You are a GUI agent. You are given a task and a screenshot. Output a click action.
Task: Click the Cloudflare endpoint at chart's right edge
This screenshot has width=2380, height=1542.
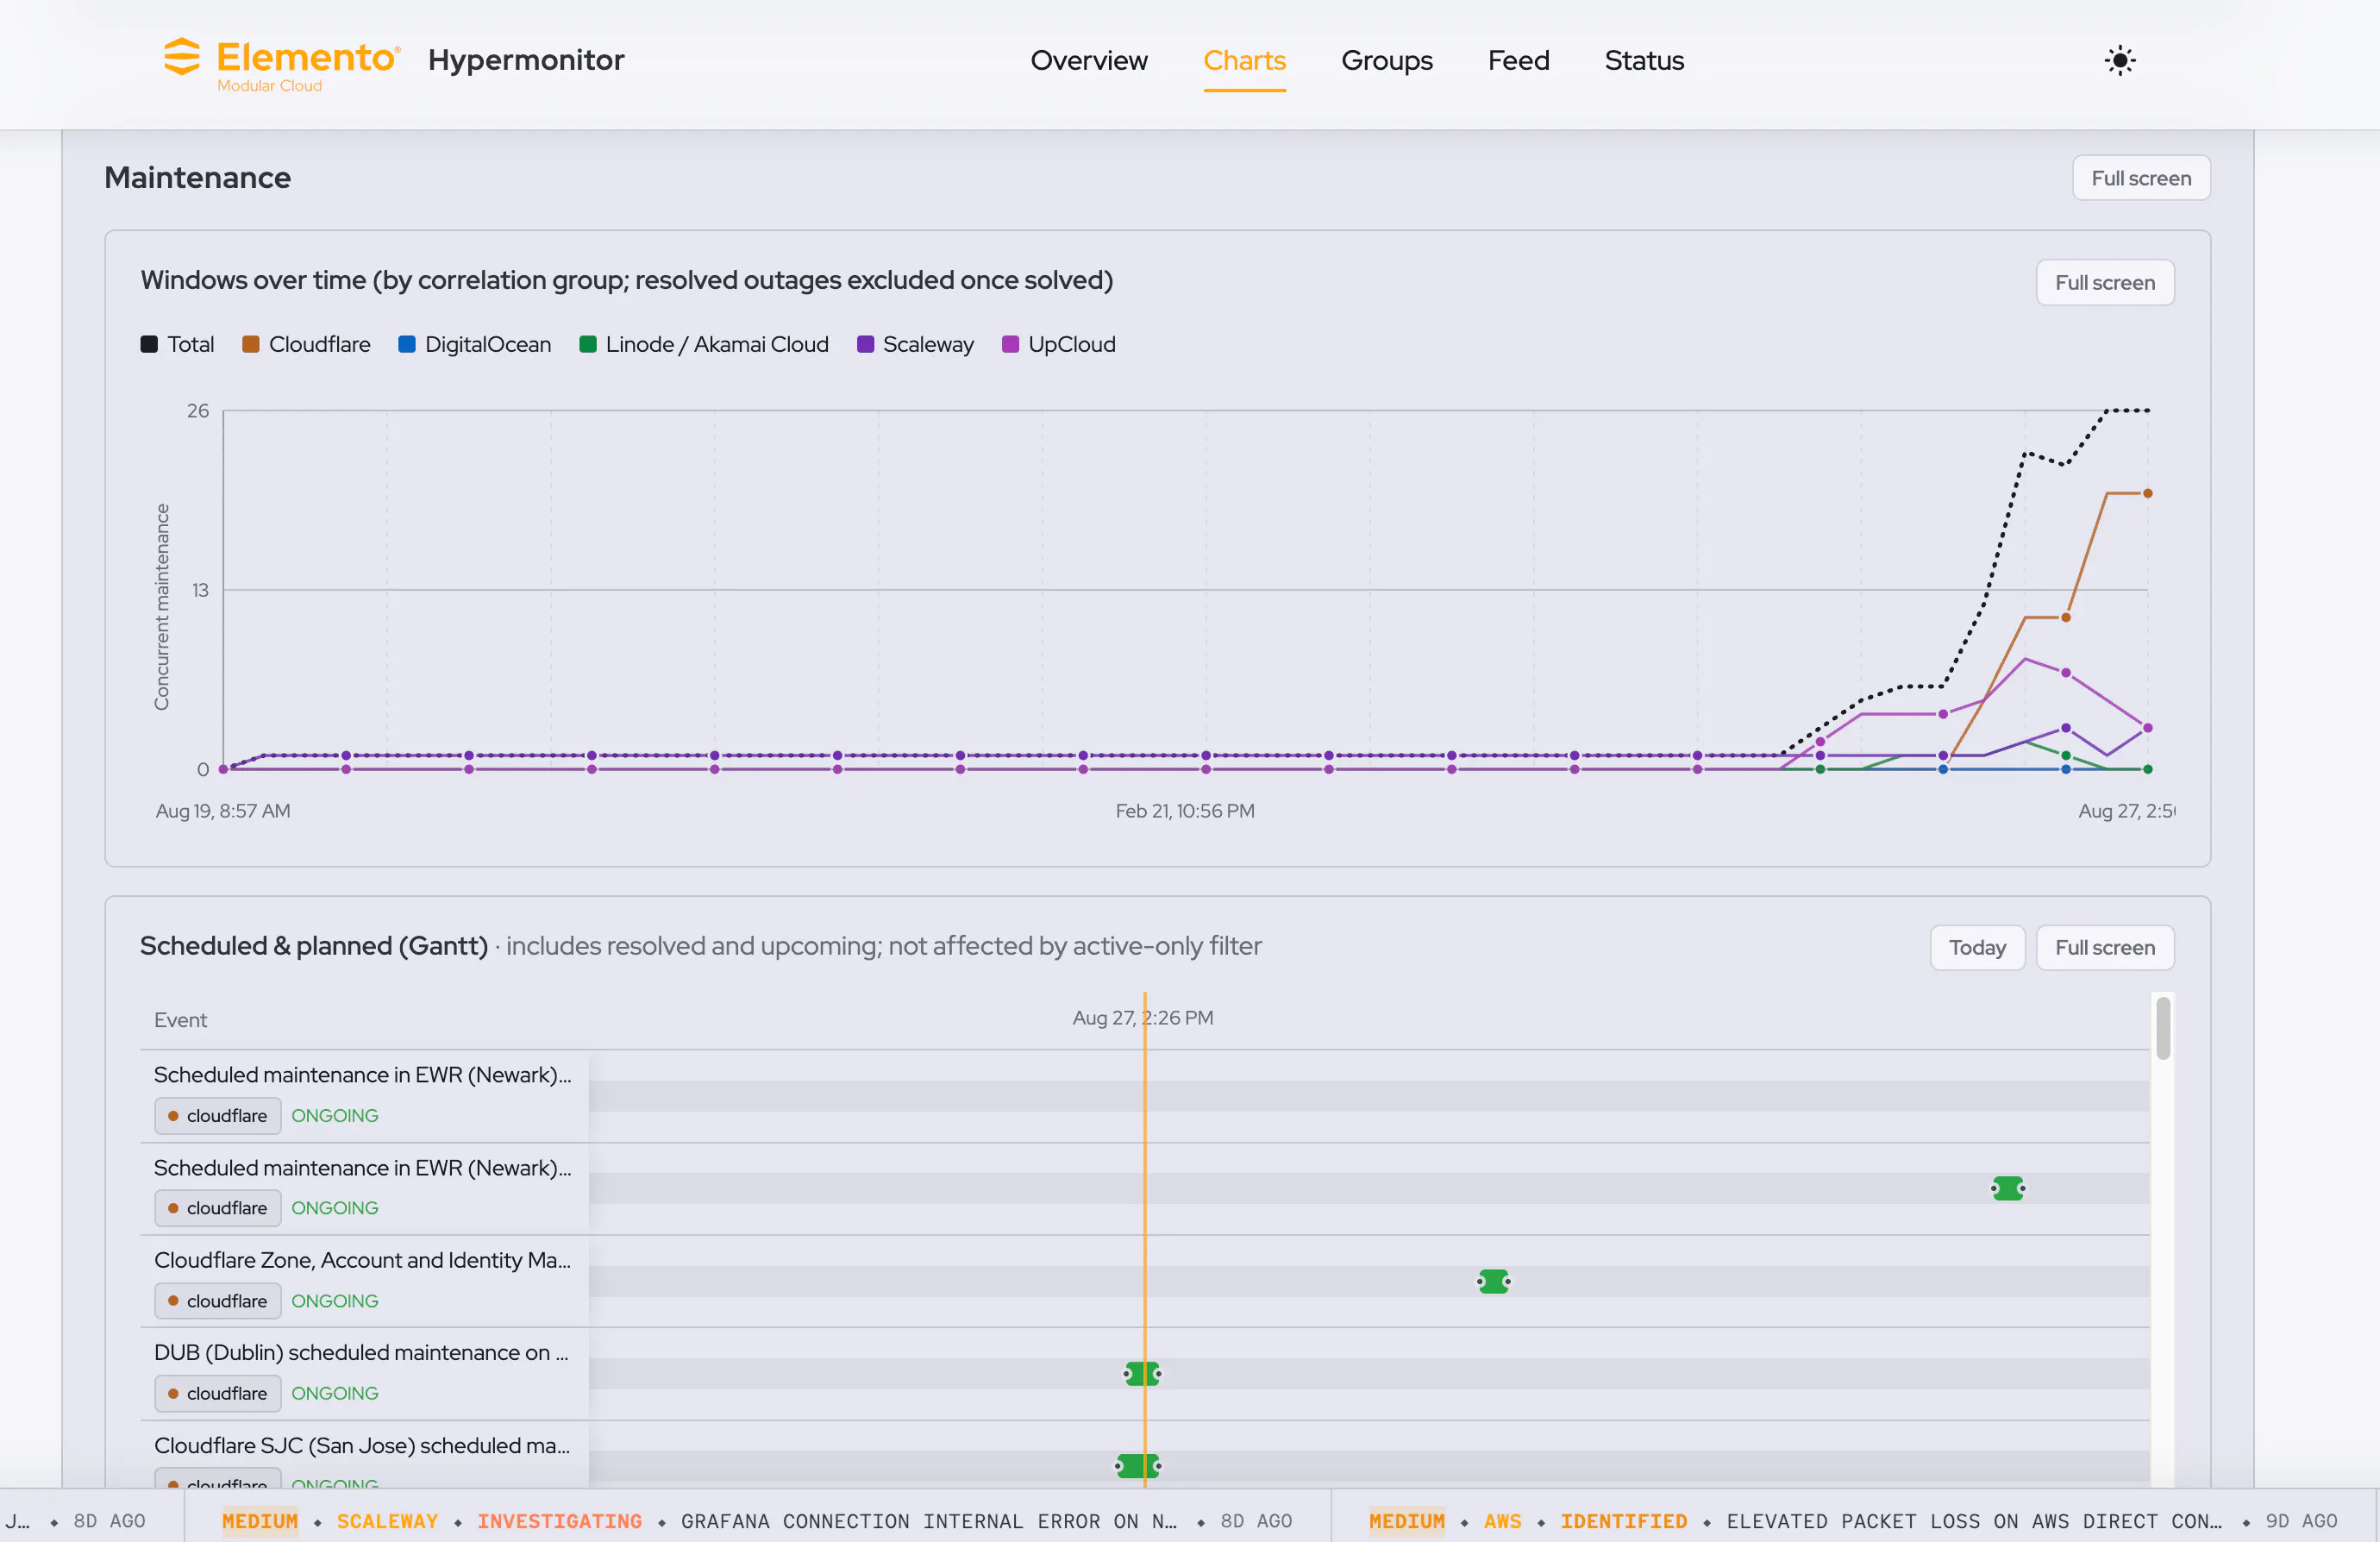tap(2147, 493)
